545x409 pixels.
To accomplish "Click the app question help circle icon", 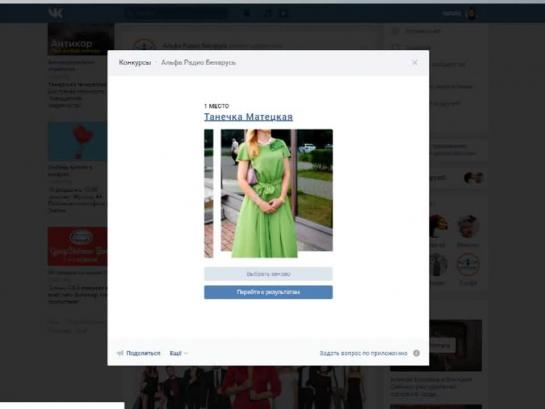I will [416, 353].
